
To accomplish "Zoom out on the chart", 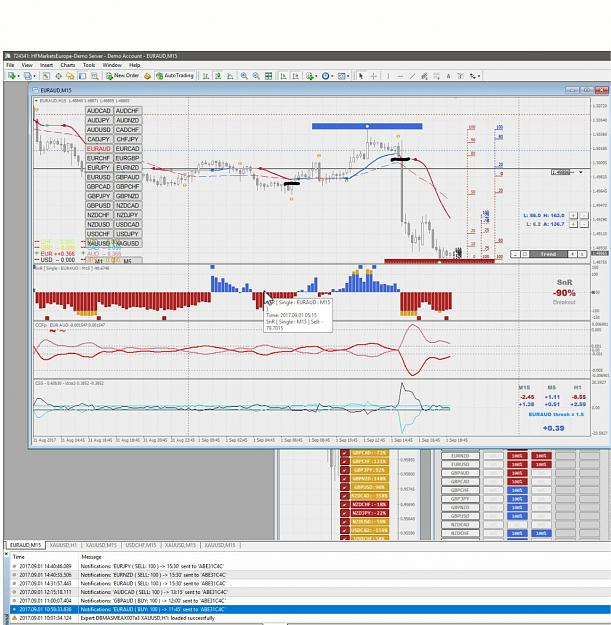I will (256, 76).
